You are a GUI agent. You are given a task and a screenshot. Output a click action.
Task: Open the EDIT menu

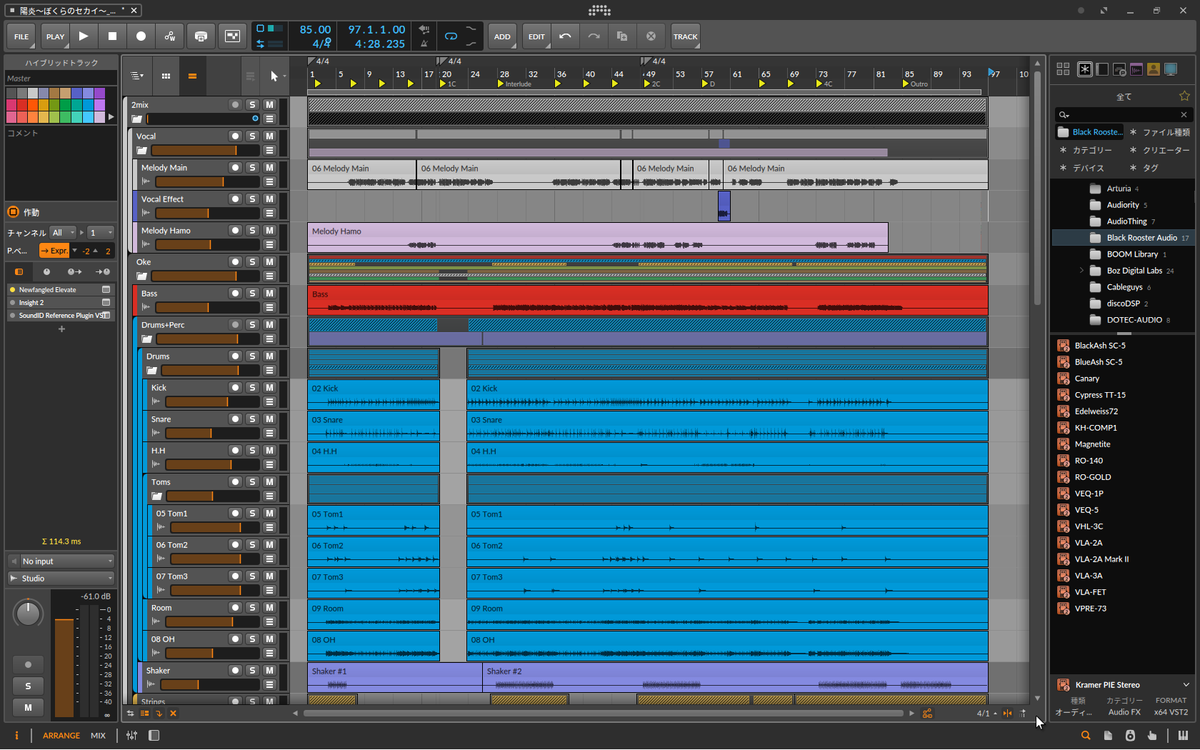click(537, 36)
